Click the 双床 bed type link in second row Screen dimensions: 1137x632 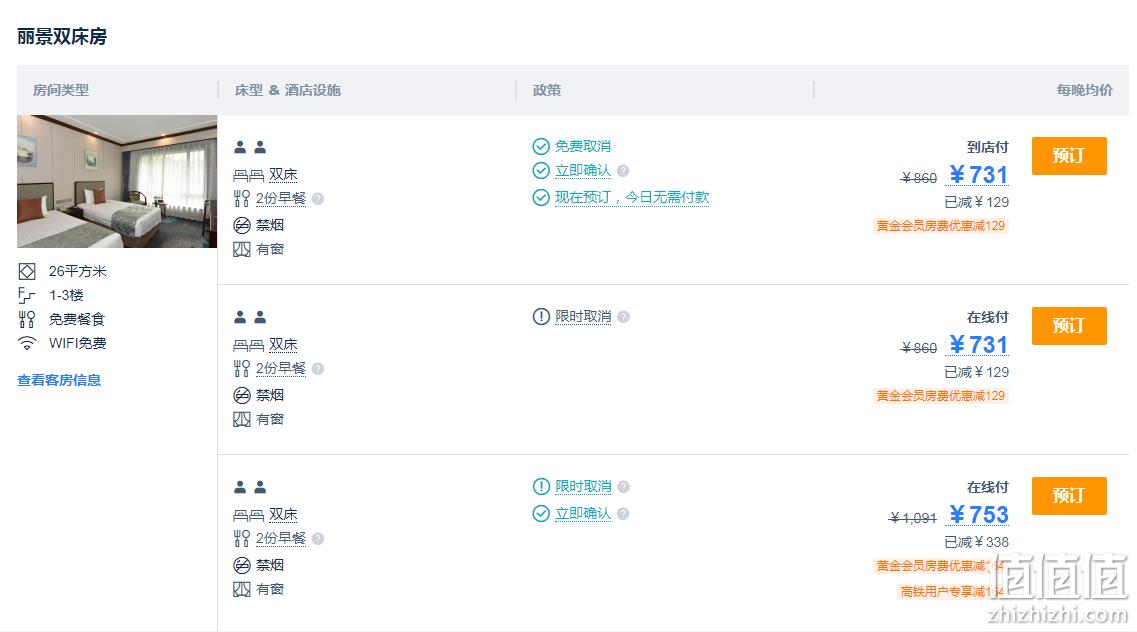click(284, 345)
